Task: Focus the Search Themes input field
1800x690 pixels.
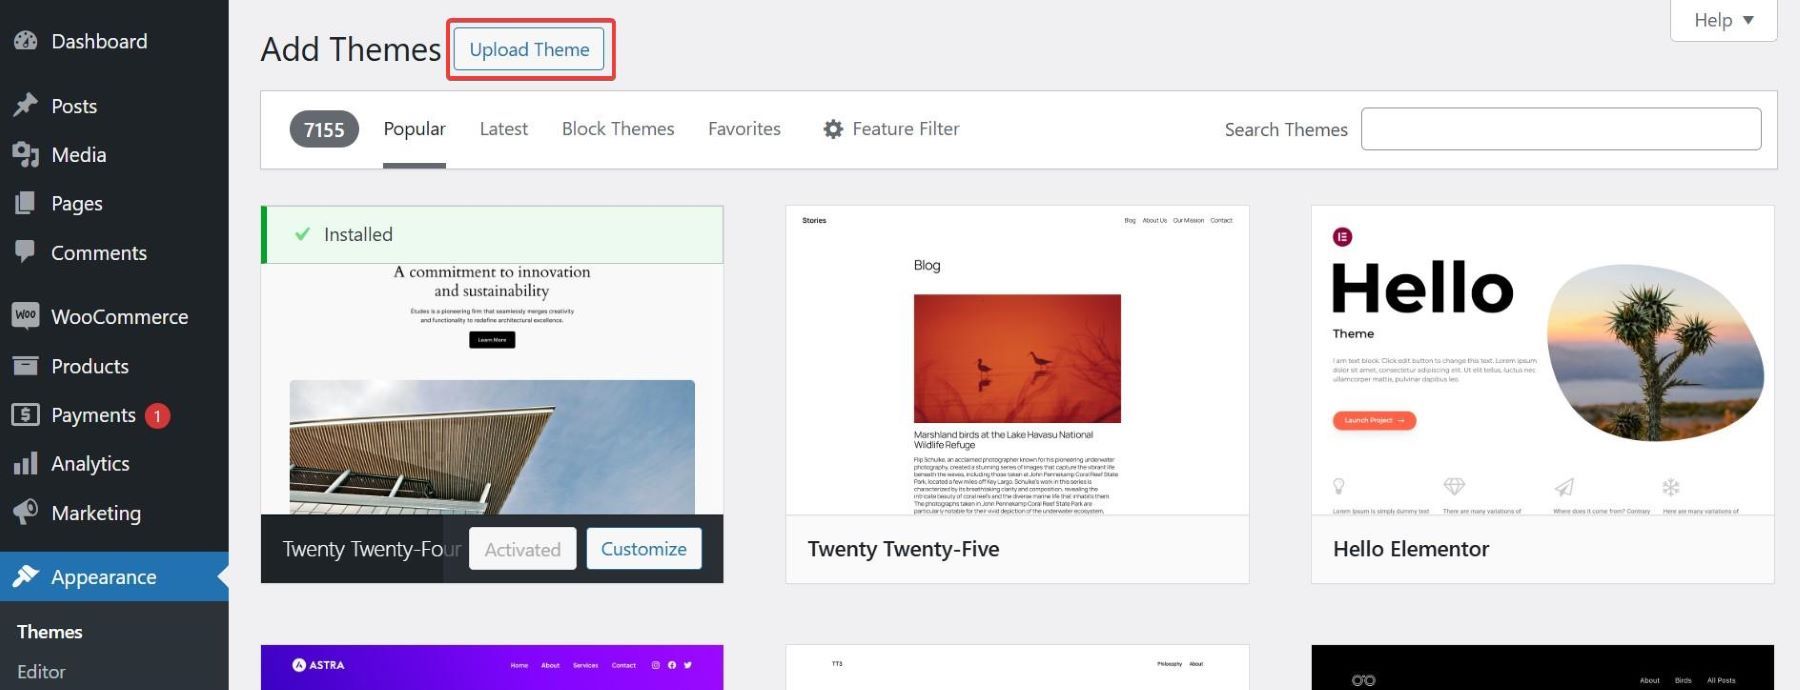Action: click(1561, 129)
